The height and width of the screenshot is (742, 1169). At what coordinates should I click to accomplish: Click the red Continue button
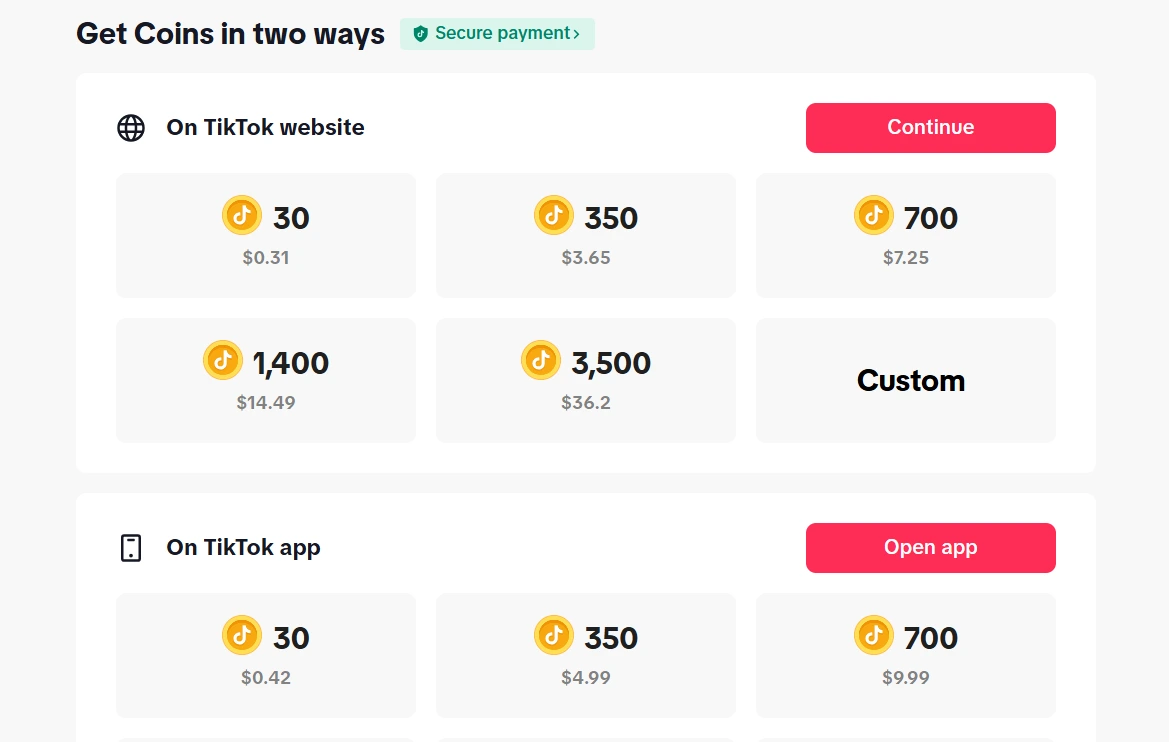tap(930, 128)
